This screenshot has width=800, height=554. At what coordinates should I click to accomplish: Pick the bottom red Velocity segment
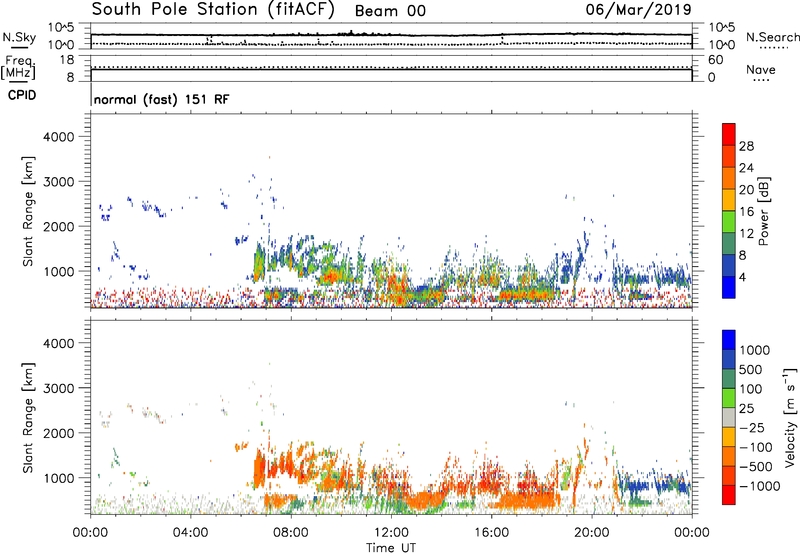pyautogui.click(x=729, y=495)
